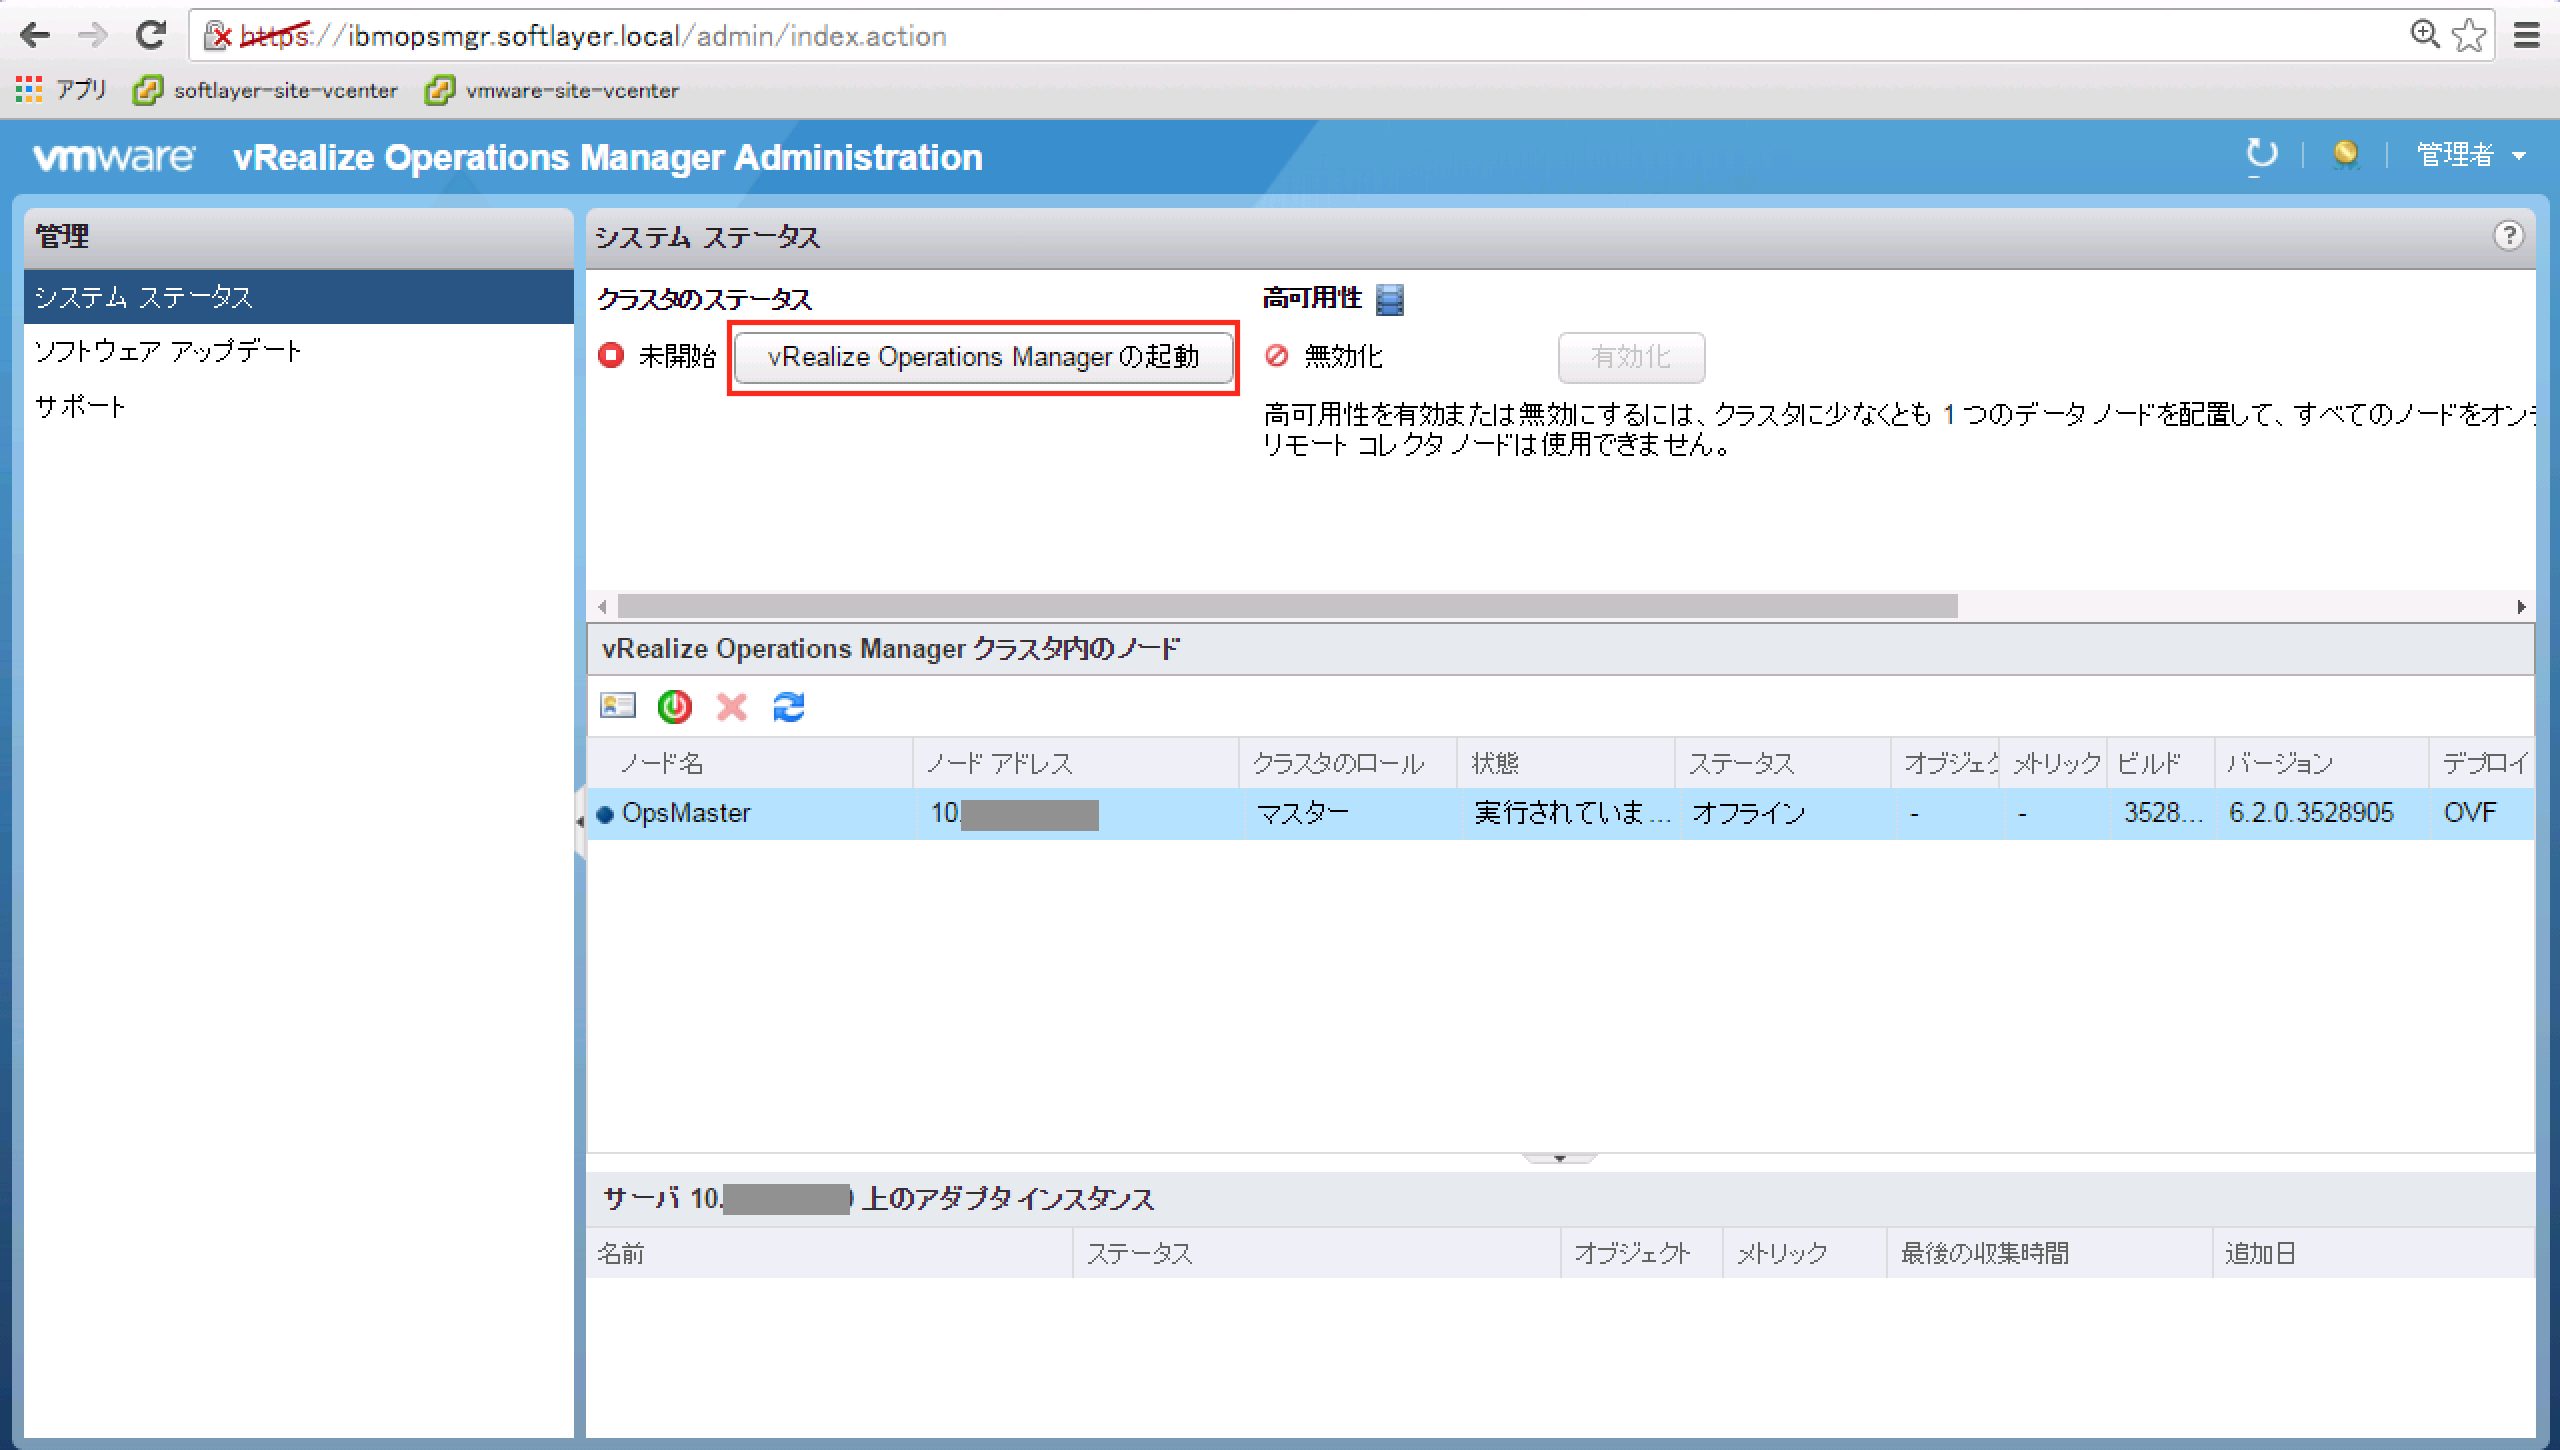Start vRealize Operations Manager
The height and width of the screenshot is (1450, 2560).
(984, 357)
